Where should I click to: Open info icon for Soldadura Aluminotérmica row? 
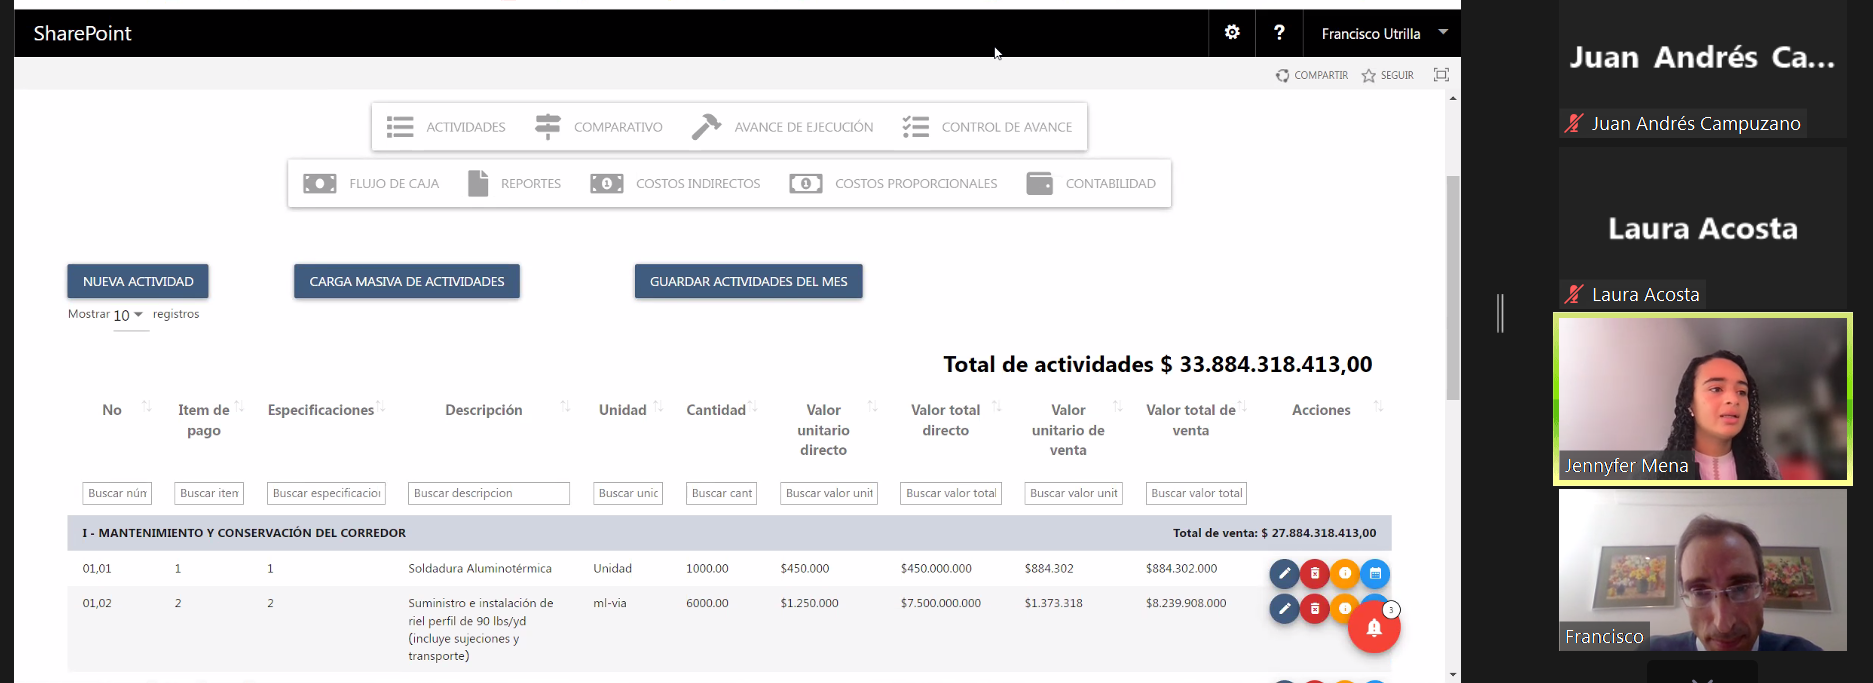pyautogui.click(x=1345, y=574)
